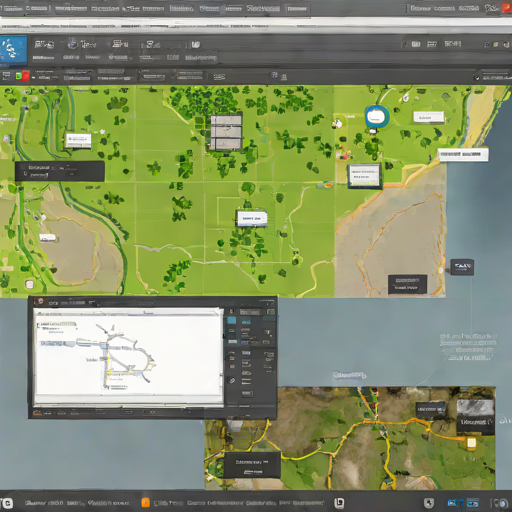Click the gray button at side panel bottom
The width and height of the screenshot is (512, 512).
pyautogui.click(x=247, y=394)
